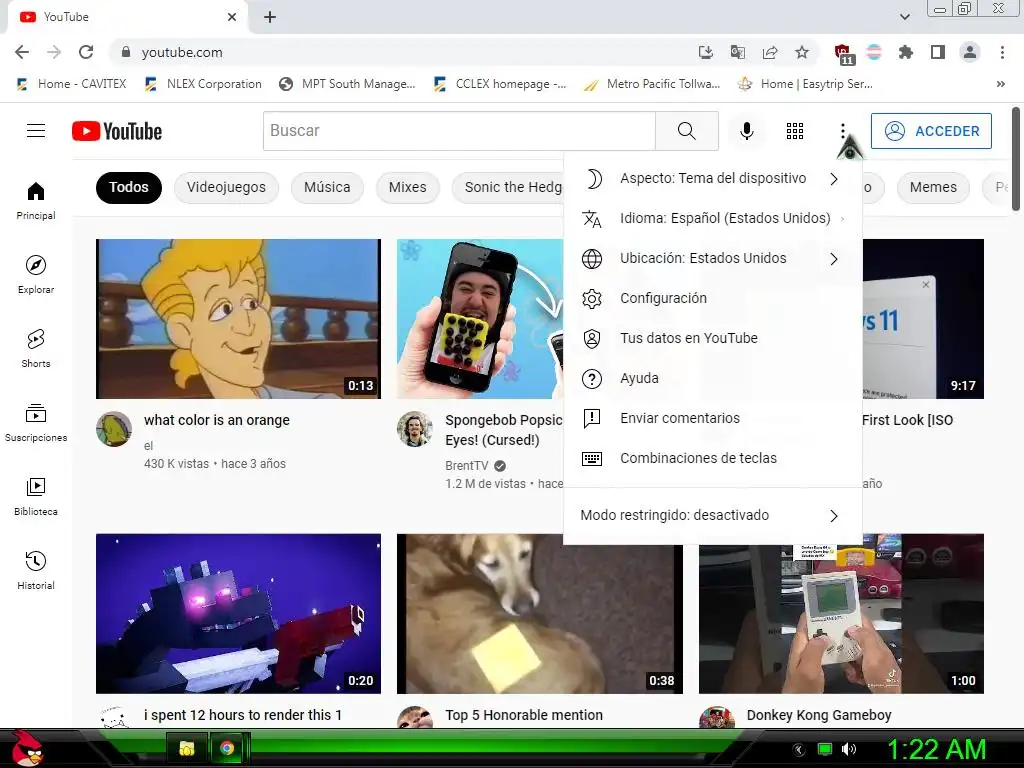The height and width of the screenshot is (768, 1024).
Task: Click the YouTube logo
Action: click(x=117, y=131)
